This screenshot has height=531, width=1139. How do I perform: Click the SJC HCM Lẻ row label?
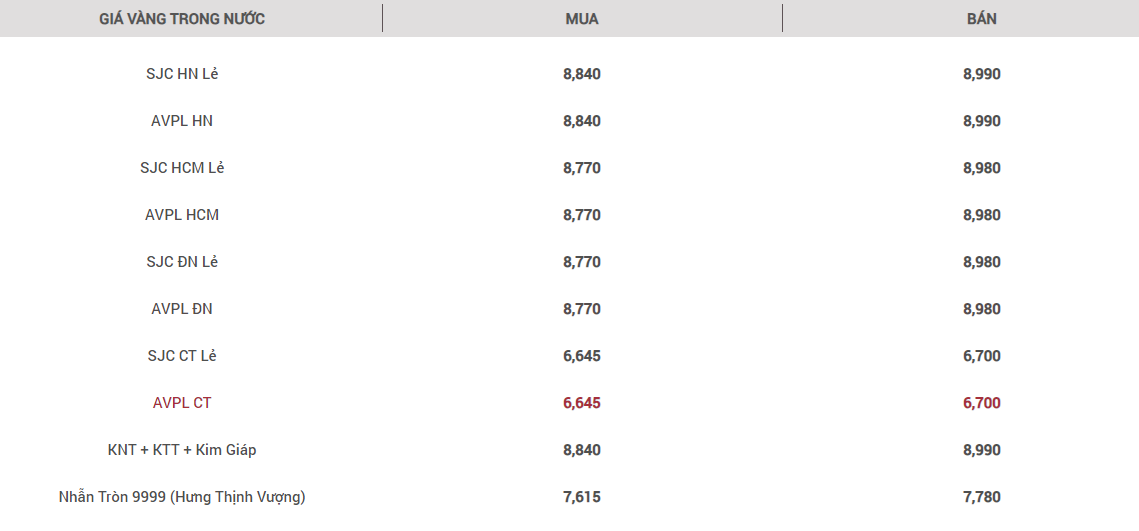pyautogui.click(x=182, y=168)
